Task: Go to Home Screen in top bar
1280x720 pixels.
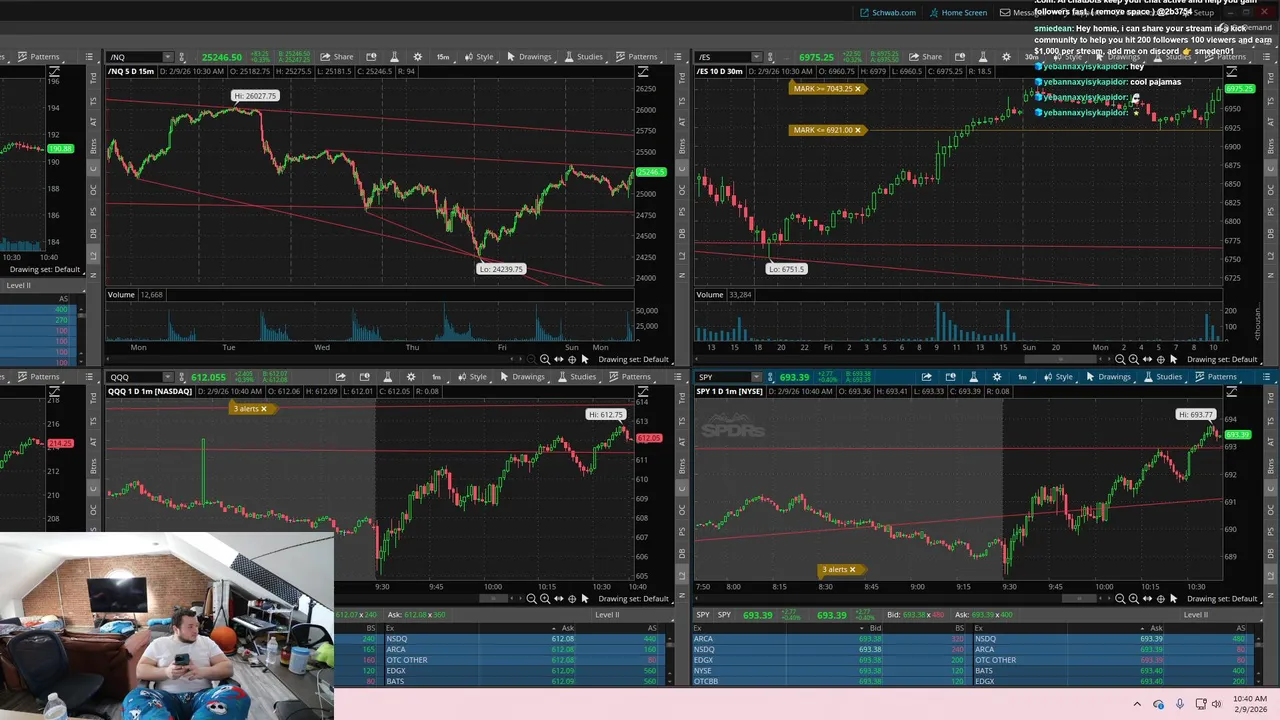Action: click(958, 13)
